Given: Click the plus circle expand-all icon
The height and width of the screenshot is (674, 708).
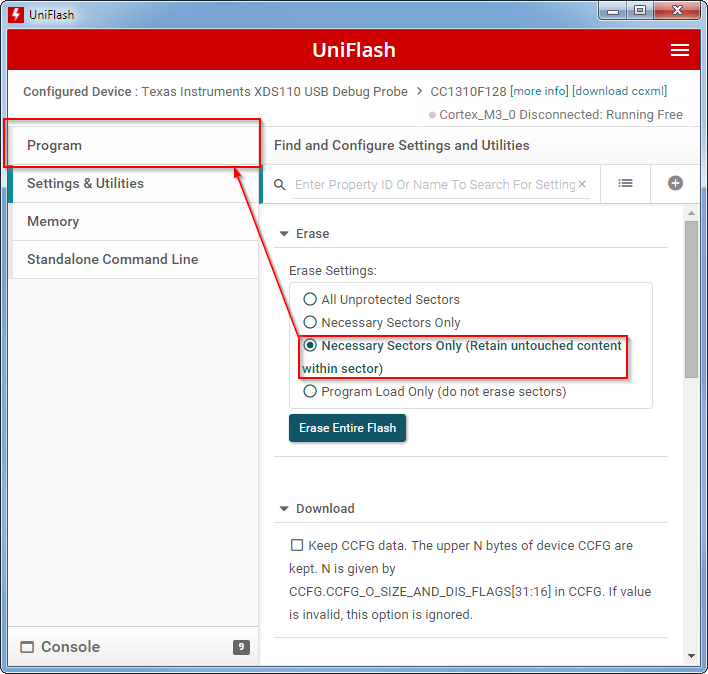Looking at the screenshot, I should click(x=675, y=183).
